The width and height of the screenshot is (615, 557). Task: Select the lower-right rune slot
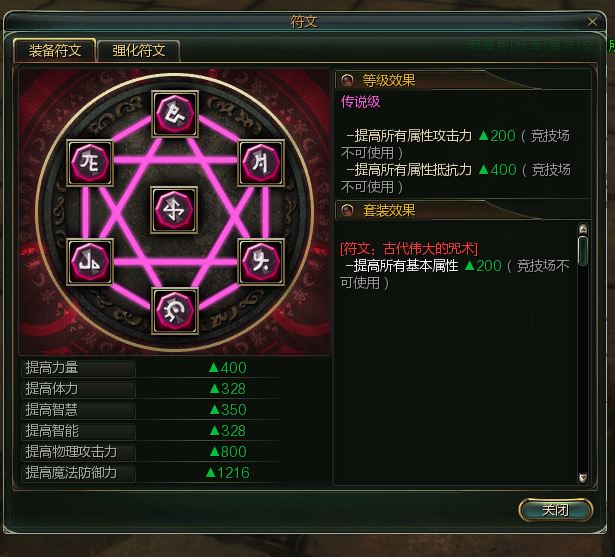click(261, 262)
